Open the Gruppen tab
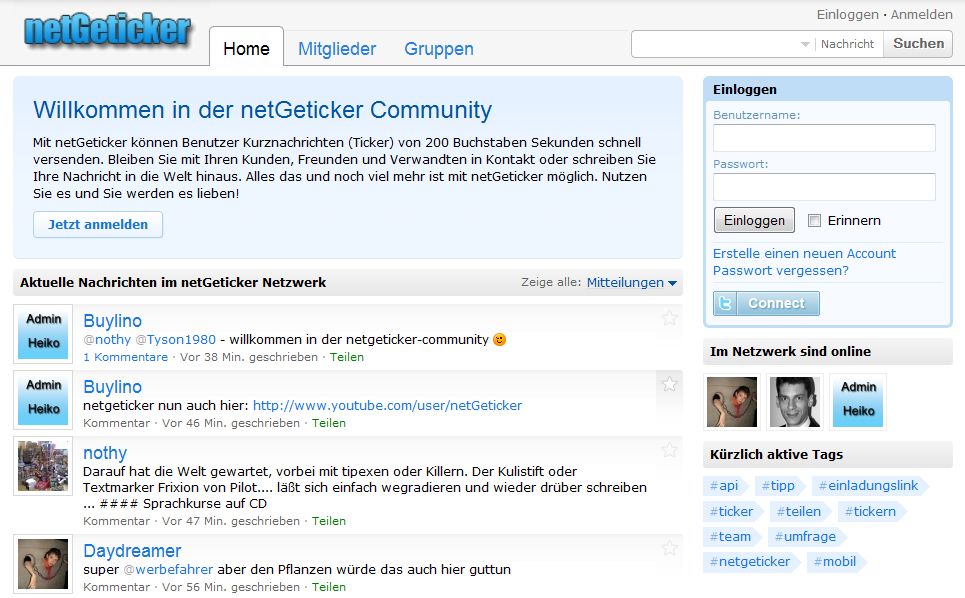Viewport: 965px width, 598px height. tap(439, 49)
